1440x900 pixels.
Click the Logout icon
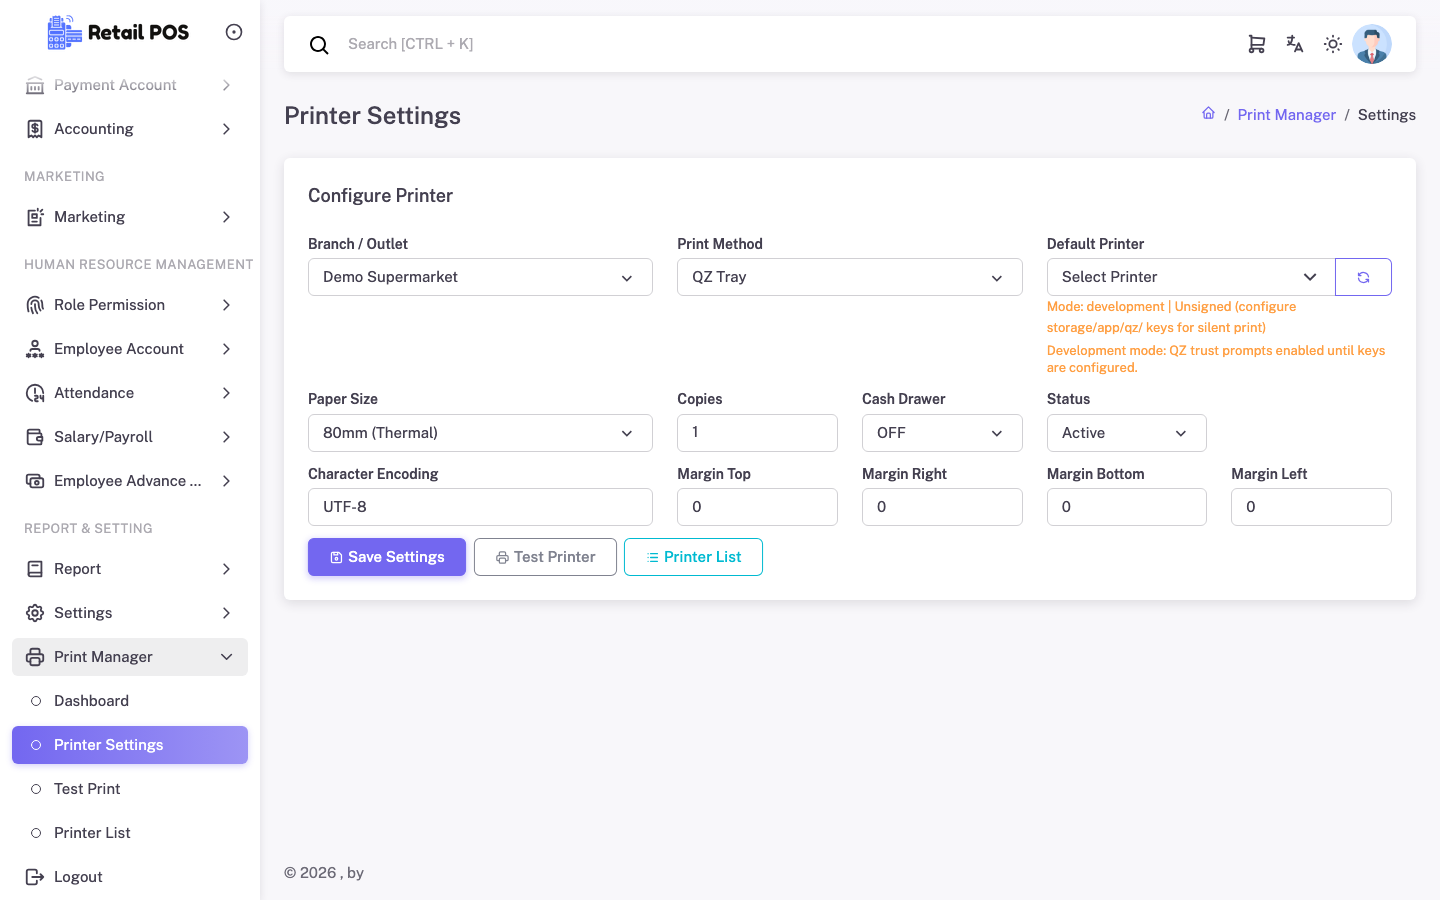35,877
